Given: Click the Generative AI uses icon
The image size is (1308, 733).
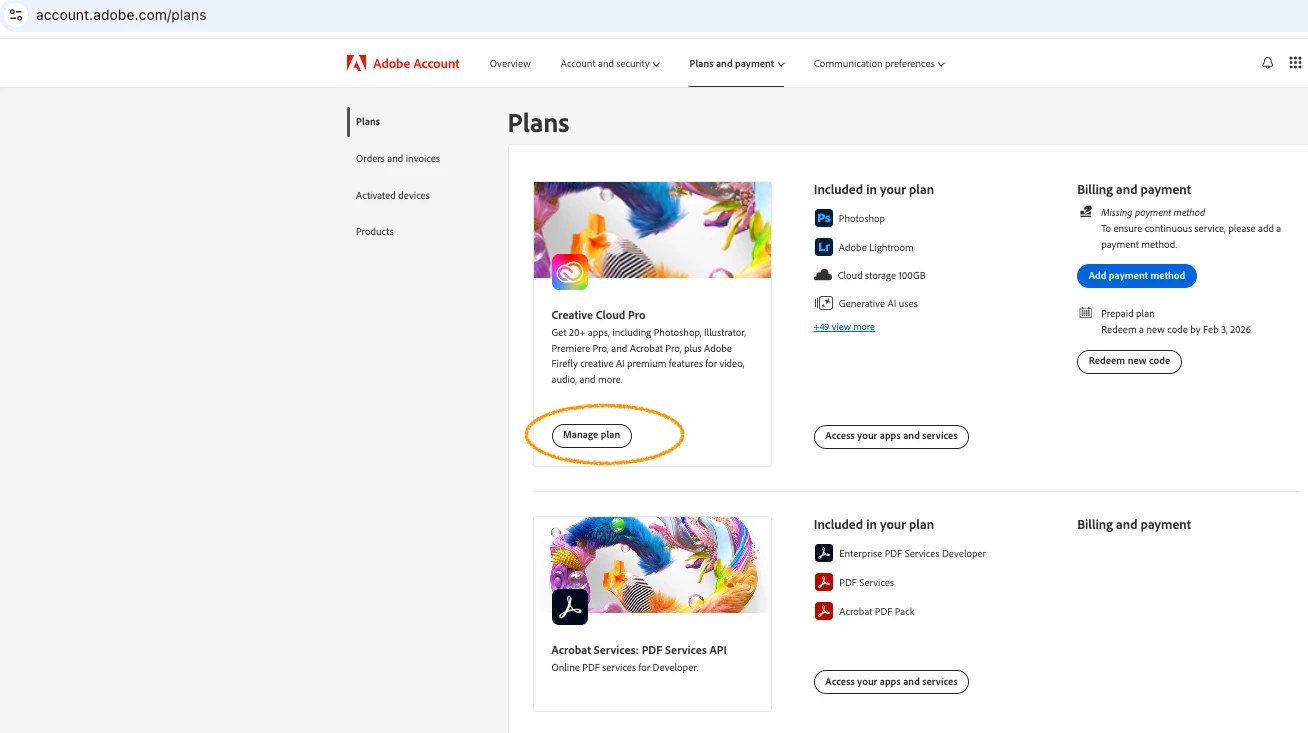Looking at the screenshot, I should [x=824, y=303].
